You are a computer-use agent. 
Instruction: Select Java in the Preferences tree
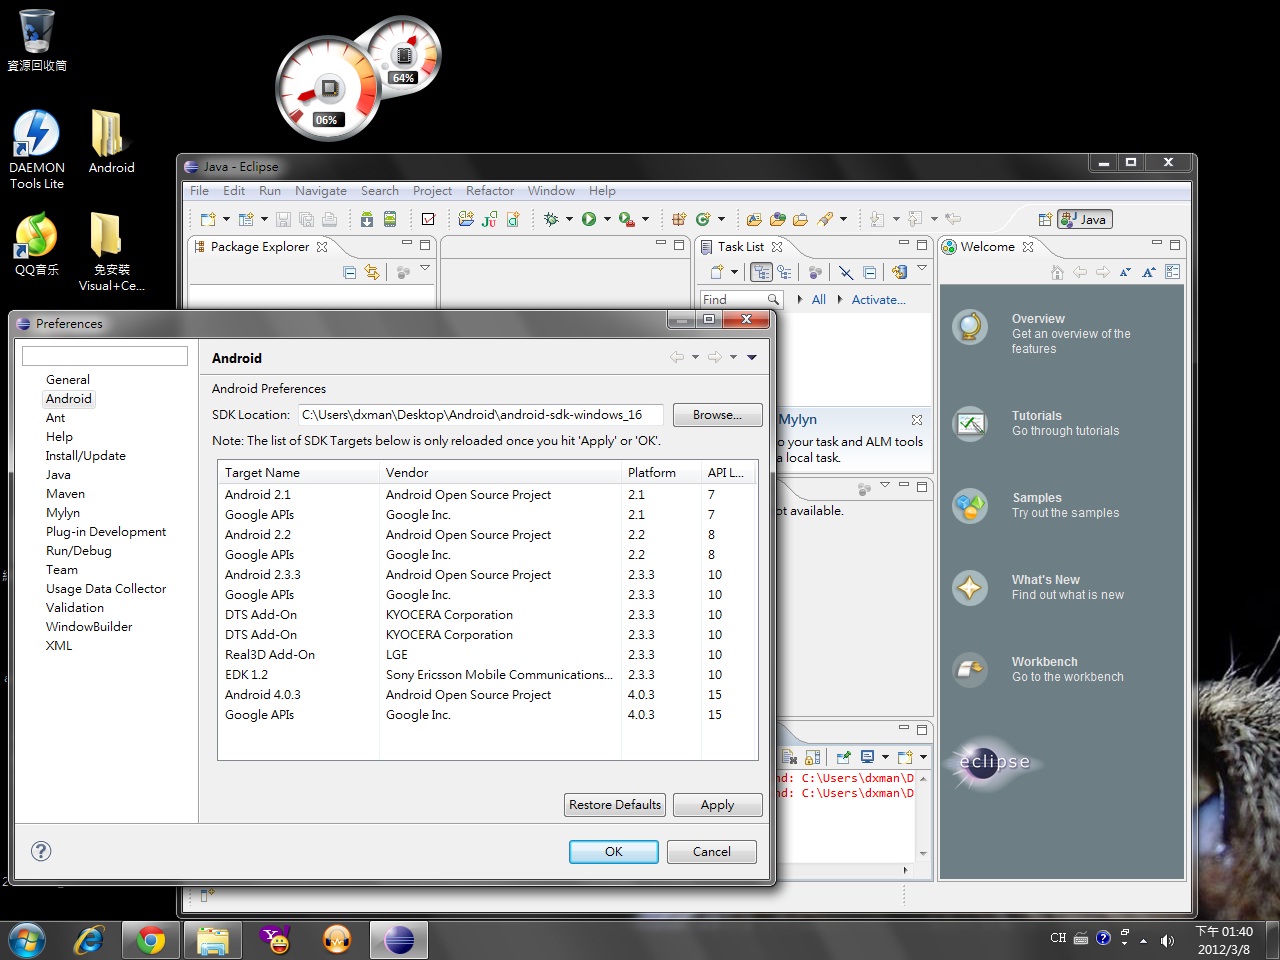pos(58,475)
